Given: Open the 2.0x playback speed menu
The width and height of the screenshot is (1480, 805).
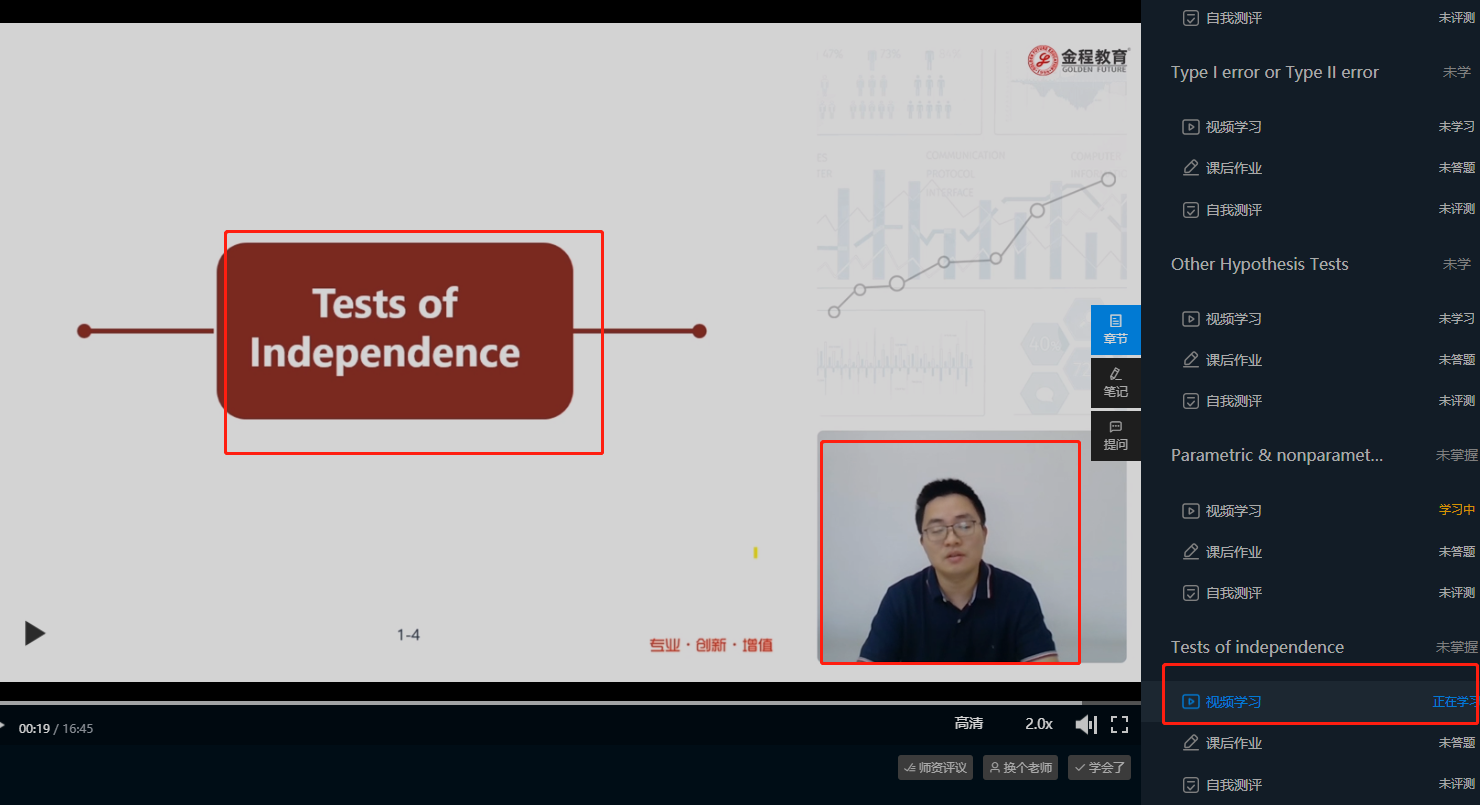Looking at the screenshot, I should pos(1038,724).
